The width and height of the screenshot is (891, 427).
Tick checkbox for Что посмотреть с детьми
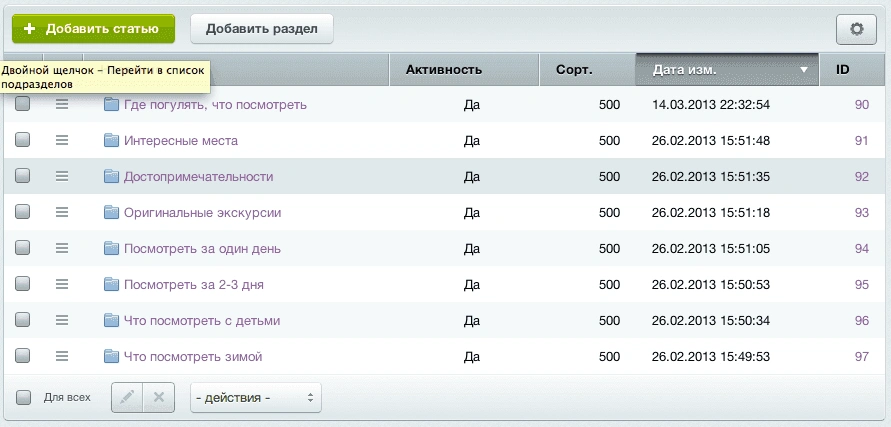[x=23, y=320]
